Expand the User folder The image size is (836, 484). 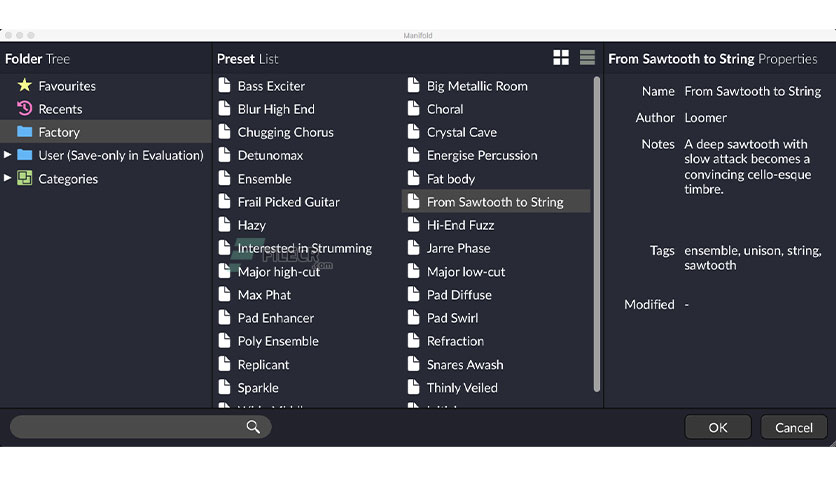[x=7, y=155]
